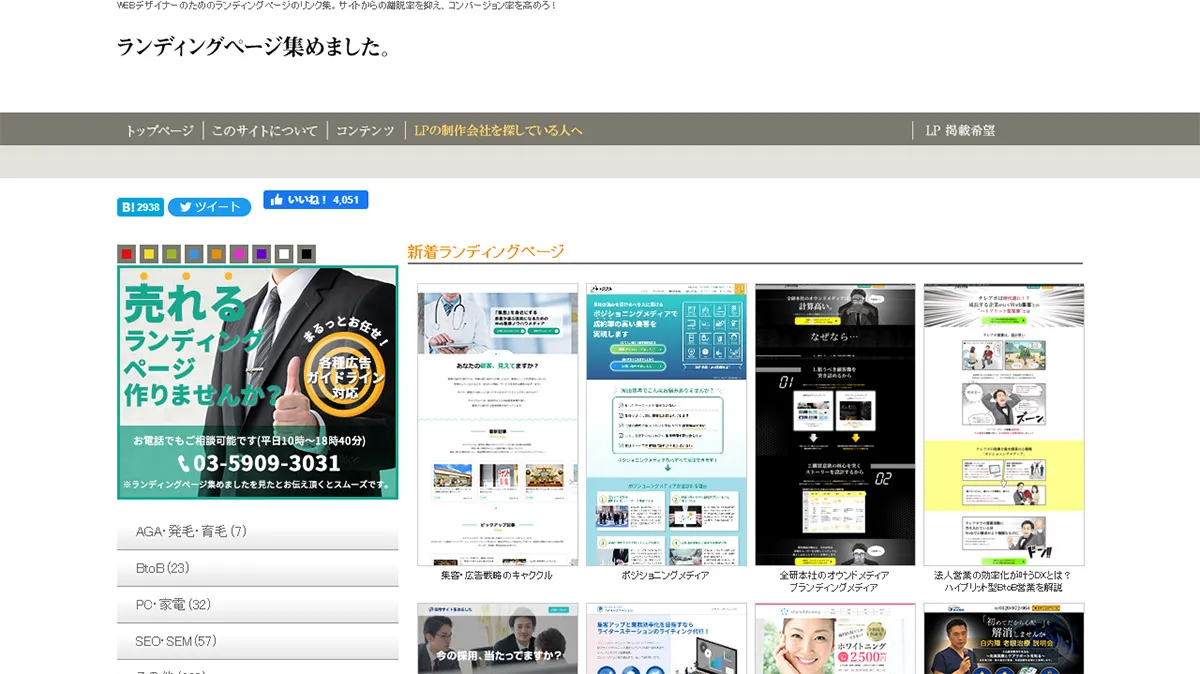
Task: Select the white color filter swatch
Action: point(284,254)
